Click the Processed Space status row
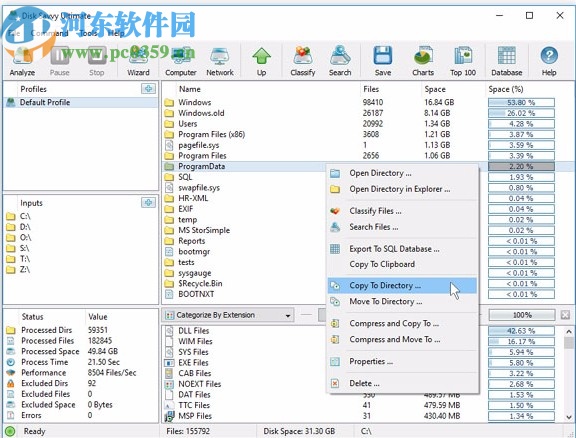This screenshot has height=438, width=576. tap(81, 351)
